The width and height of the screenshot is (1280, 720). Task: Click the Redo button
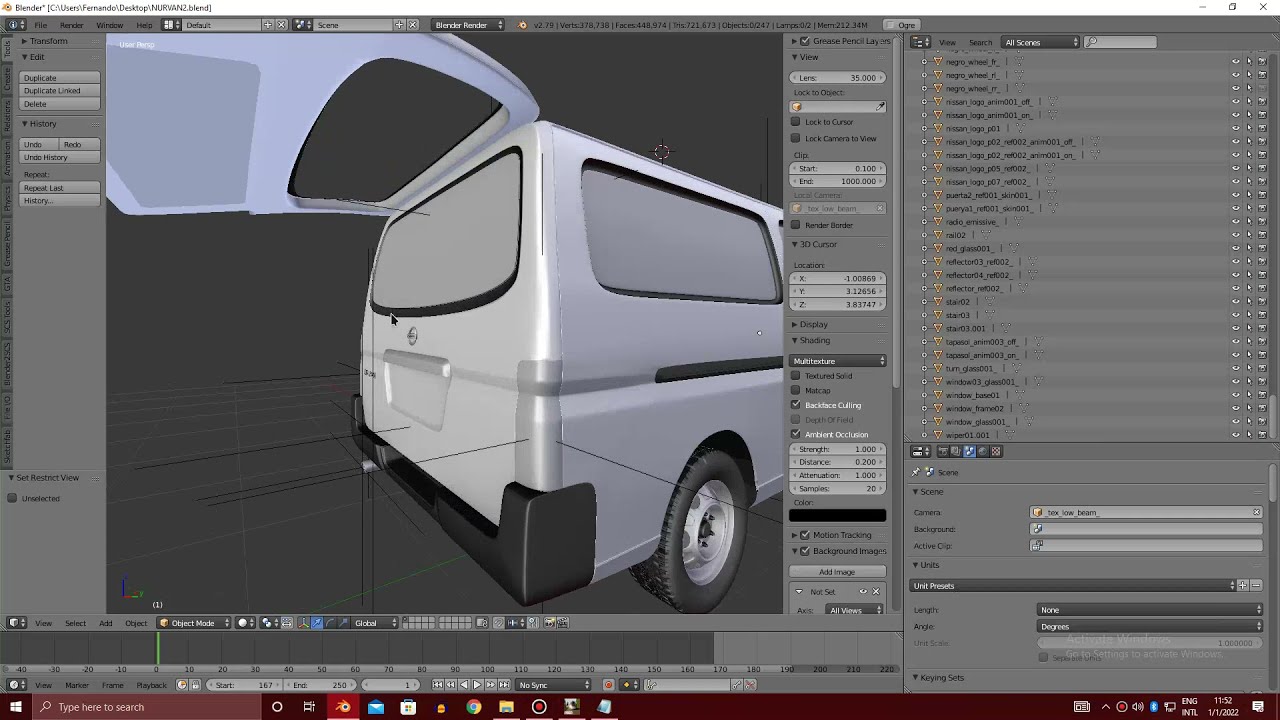point(80,145)
